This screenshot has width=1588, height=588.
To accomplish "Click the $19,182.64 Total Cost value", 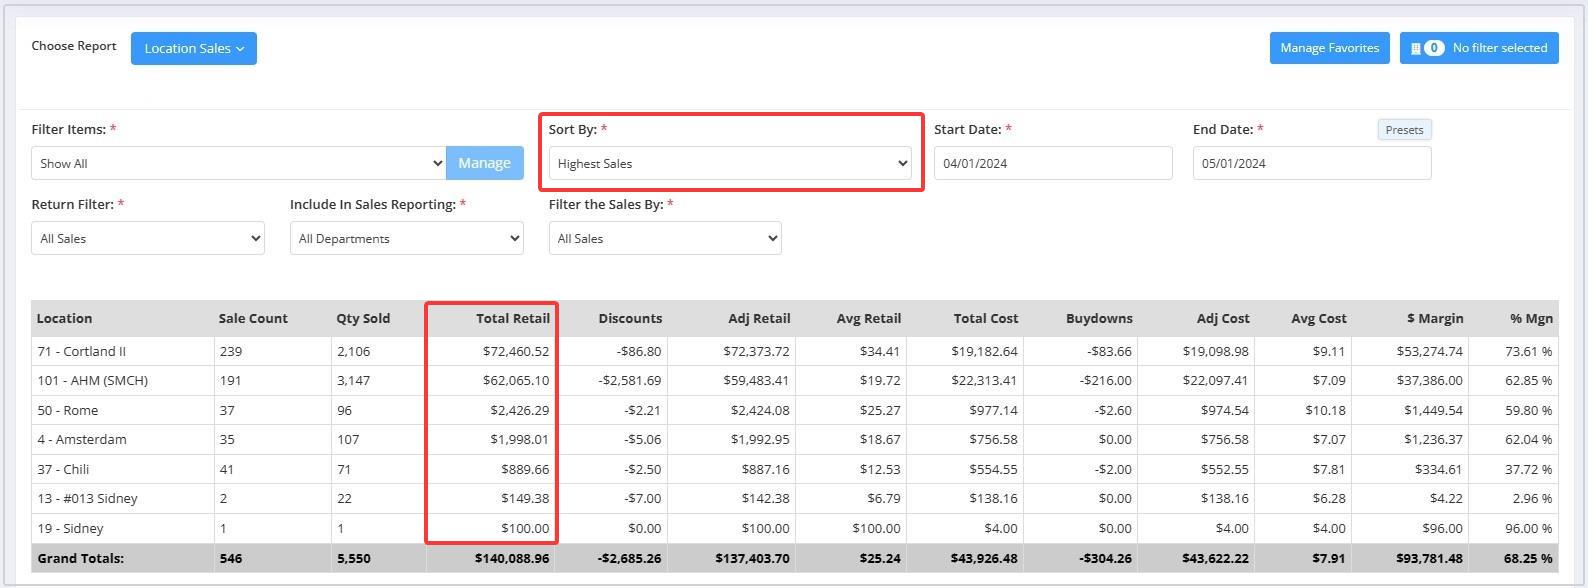I will coord(987,351).
